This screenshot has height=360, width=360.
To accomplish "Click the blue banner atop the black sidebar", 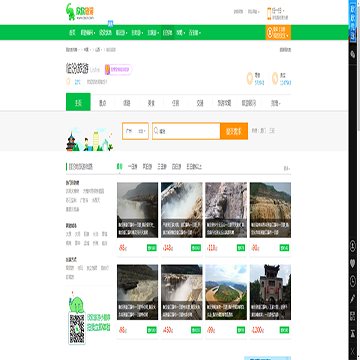I will (x=353, y=21).
